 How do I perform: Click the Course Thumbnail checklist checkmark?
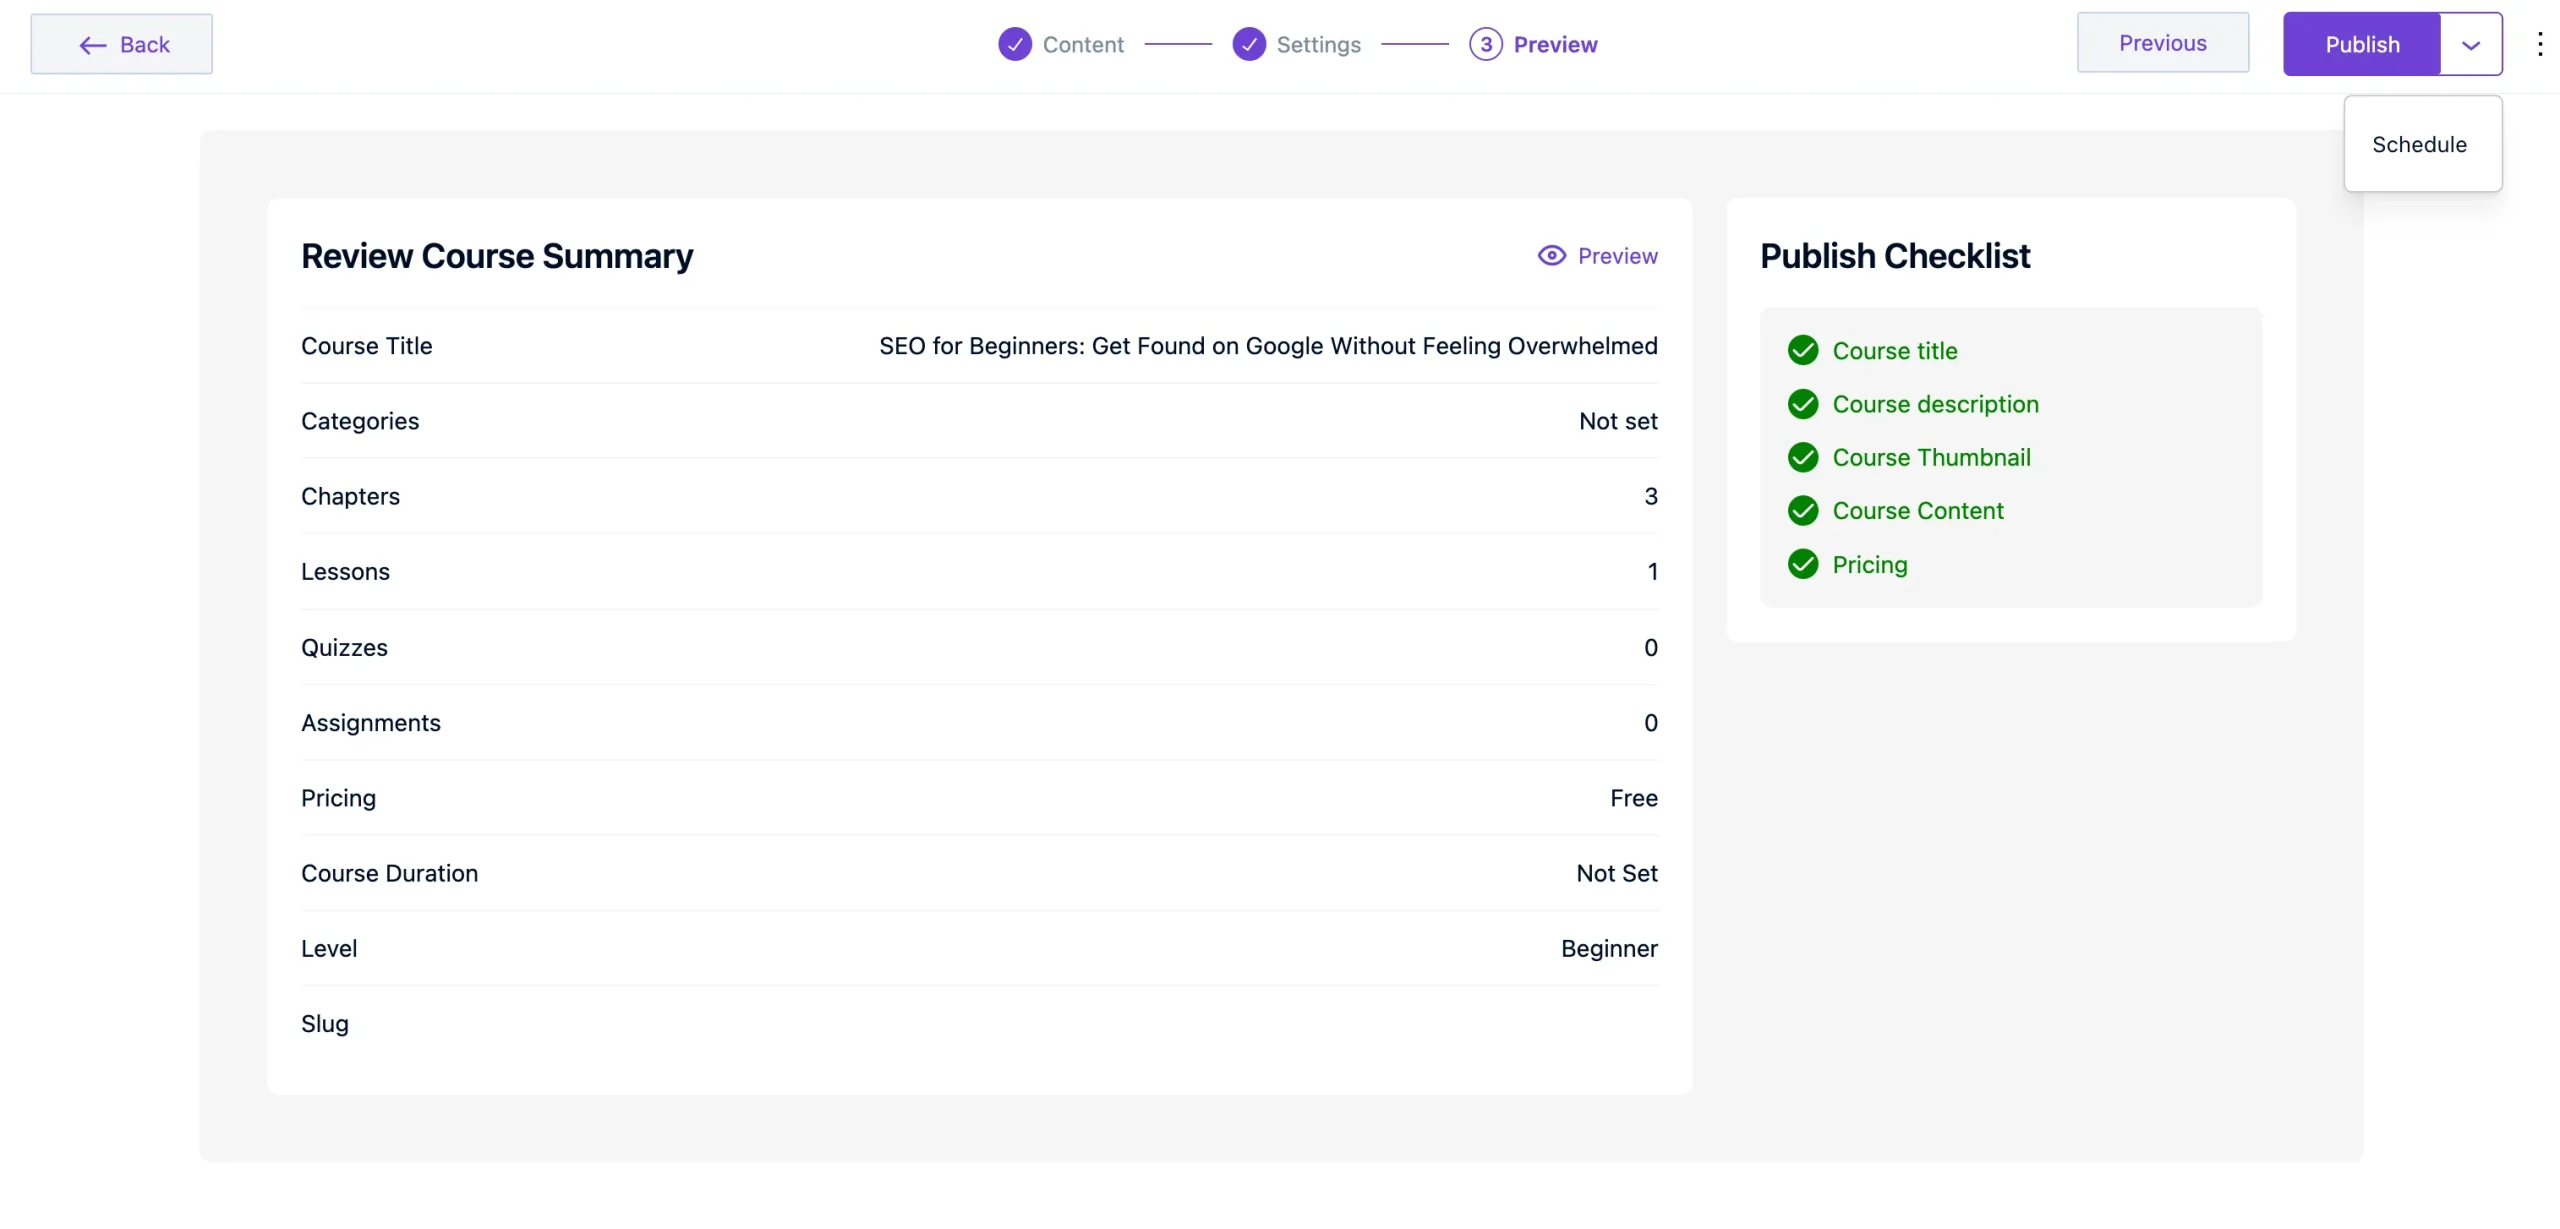click(1803, 457)
